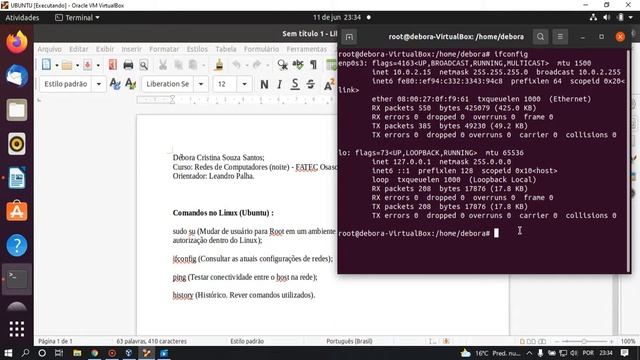This screenshot has height=360, width=640.
Task: Click the font size 12 field
Action: 226,84
